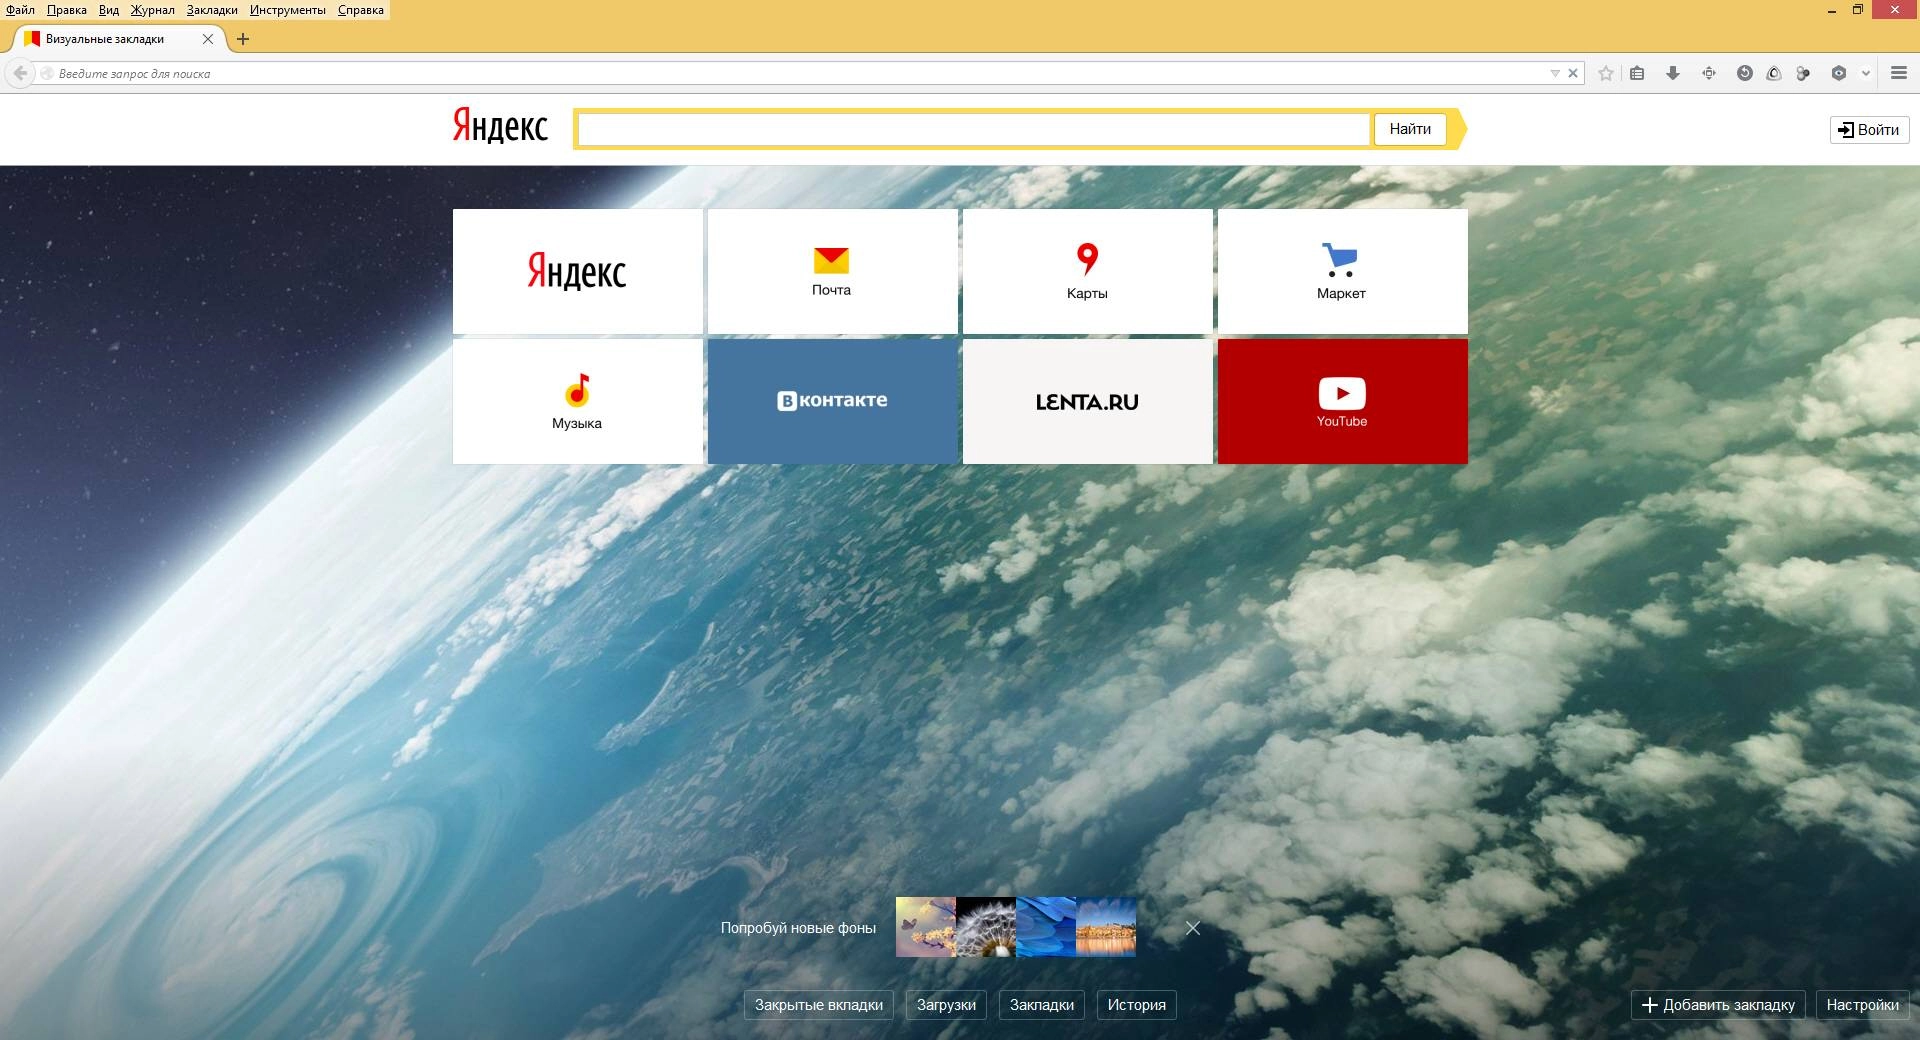Screen dimensions: 1920x1040
Task: Open the ВКонтакте tile
Action: [x=833, y=401]
